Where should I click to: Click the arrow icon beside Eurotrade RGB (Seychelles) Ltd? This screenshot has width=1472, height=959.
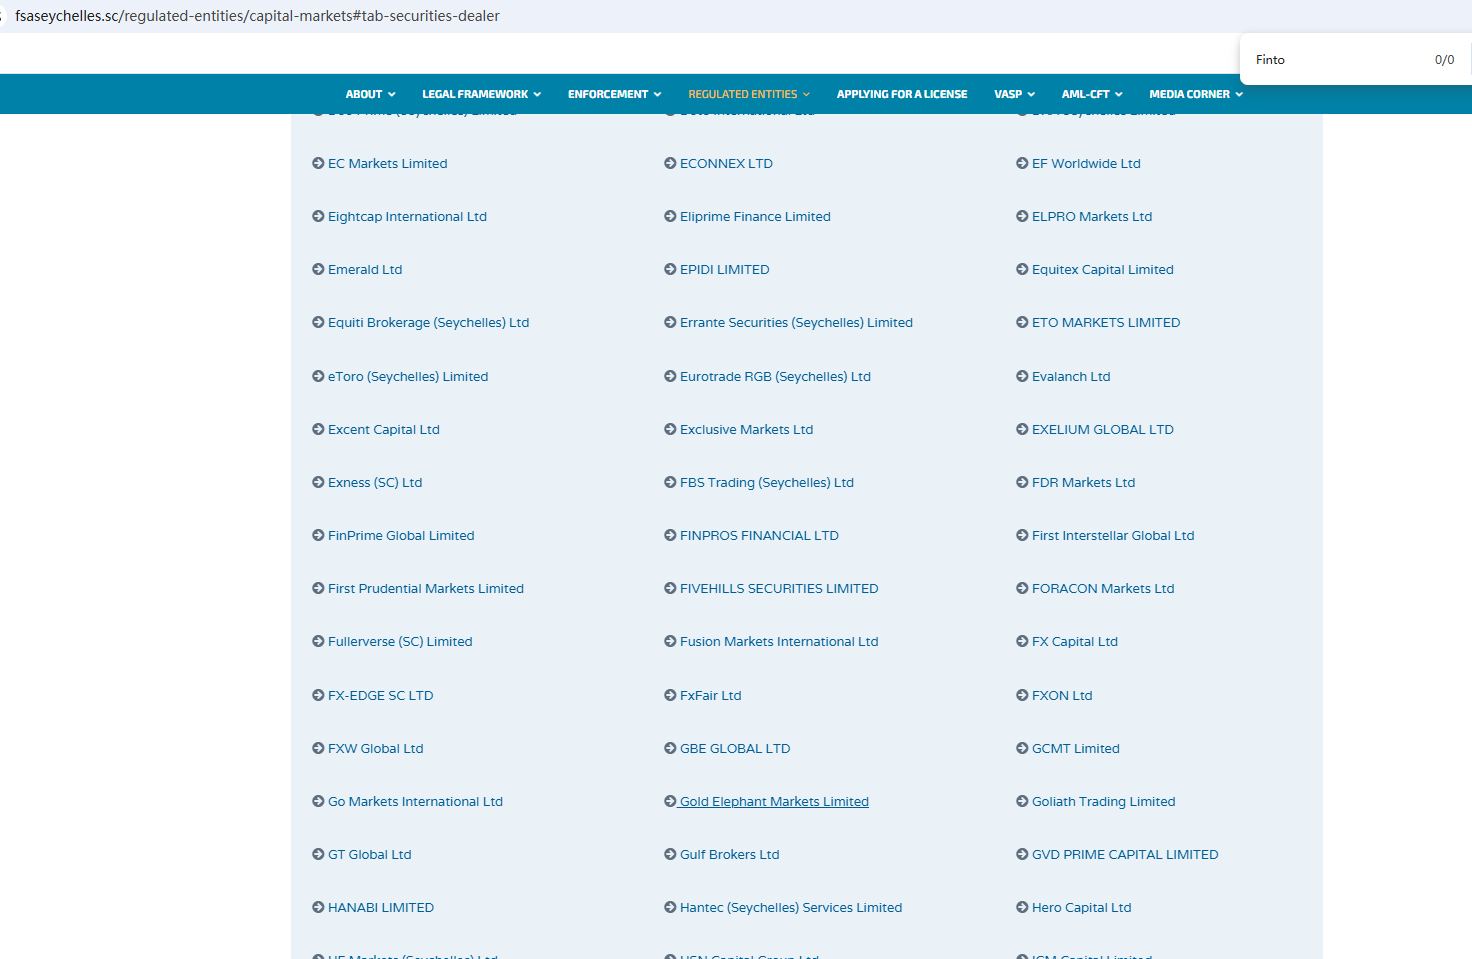point(670,376)
